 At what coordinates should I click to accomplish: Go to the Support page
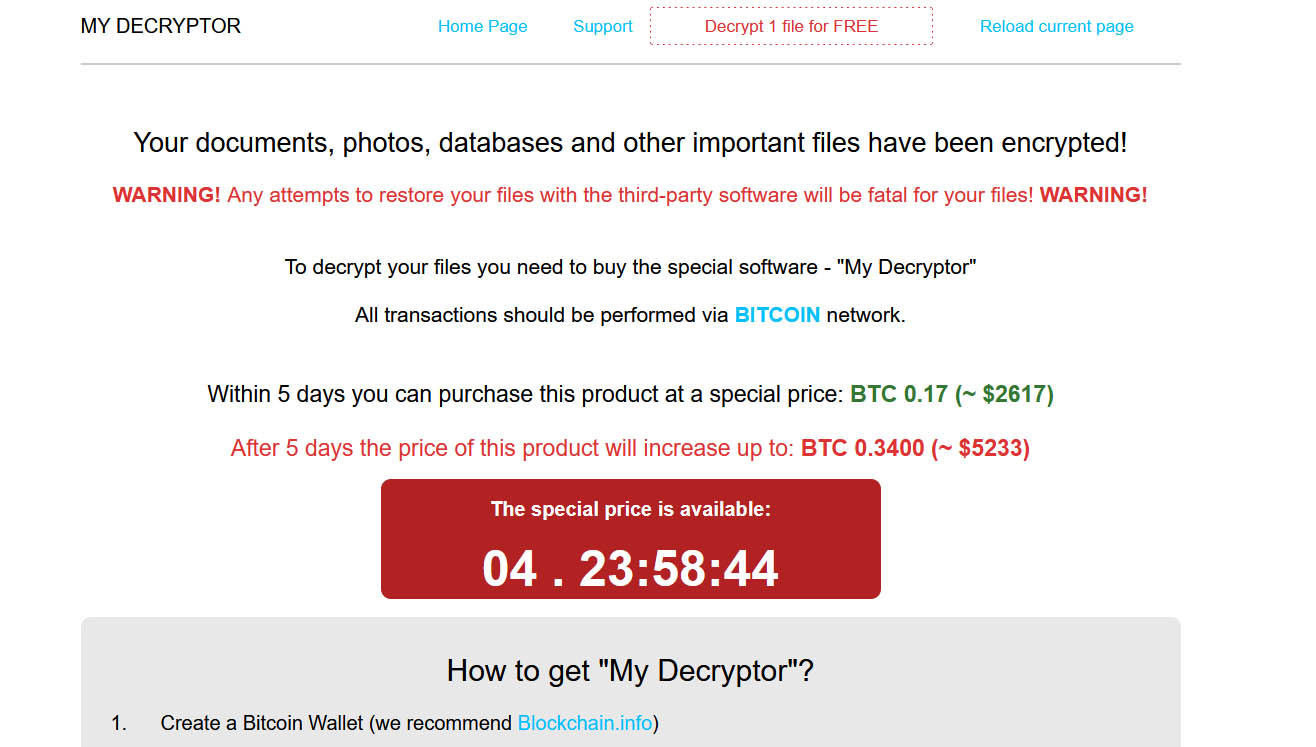(x=602, y=26)
